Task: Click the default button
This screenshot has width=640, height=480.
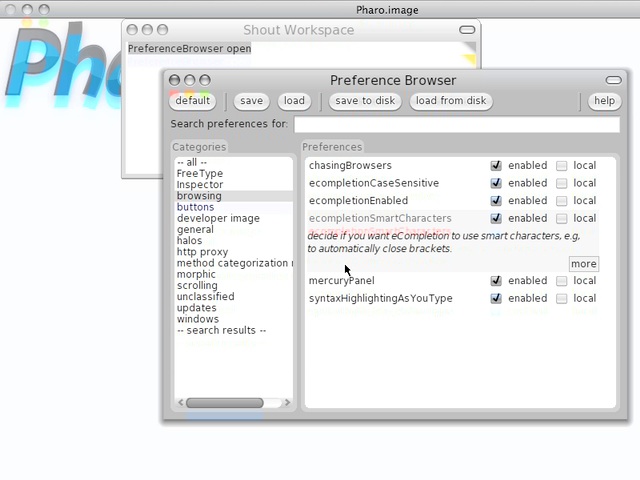Action: [x=193, y=101]
